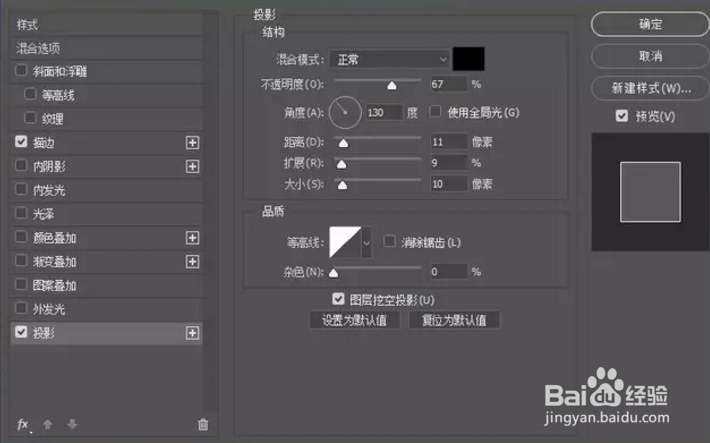Viewport: 710px width, 443px height.
Task: Click the fx add layer effect icon
Action: pyautogui.click(x=23, y=424)
